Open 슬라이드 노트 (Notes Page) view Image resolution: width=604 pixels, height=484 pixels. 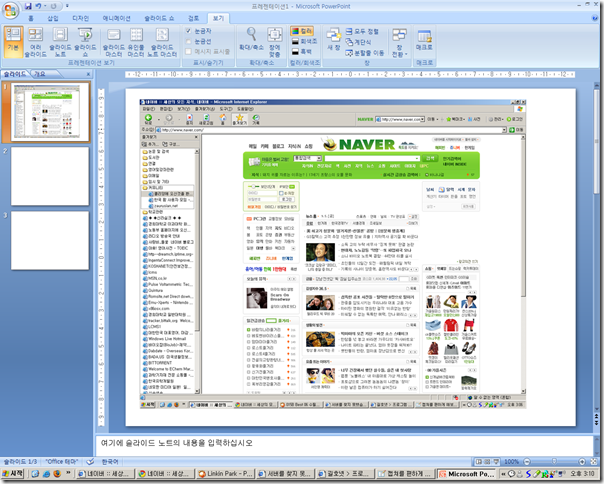pyautogui.click(x=60, y=42)
